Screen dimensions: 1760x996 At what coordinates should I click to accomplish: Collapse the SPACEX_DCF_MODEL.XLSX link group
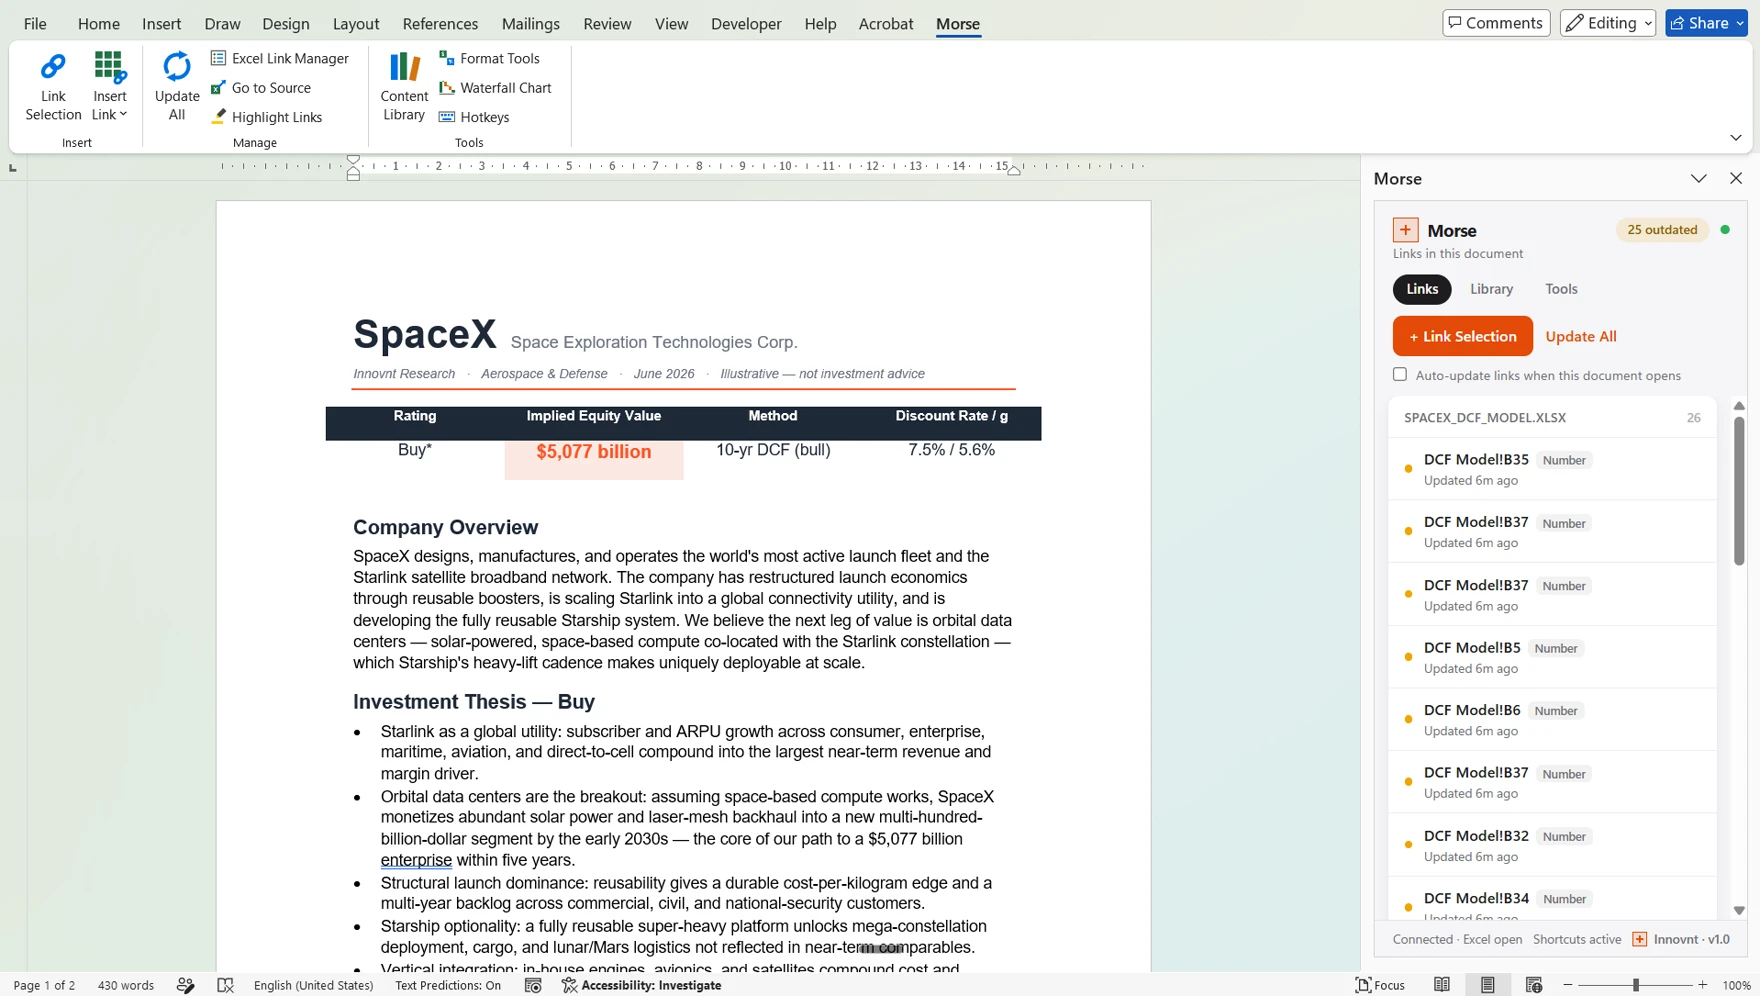[x=1552, y=418]
